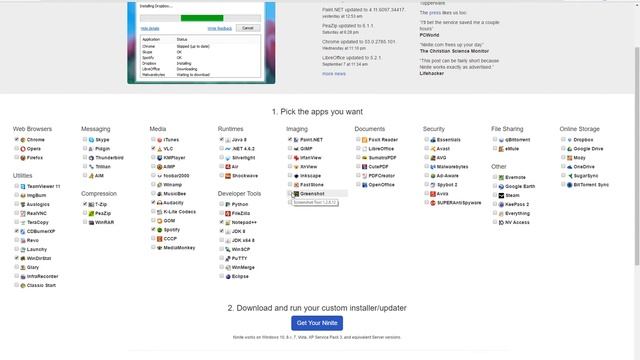The width and height of the screenshot is (640, 360).
Task: Uncheck the 7-Zip checkbox
Action: pyautogui.click(x=85, y=204)
